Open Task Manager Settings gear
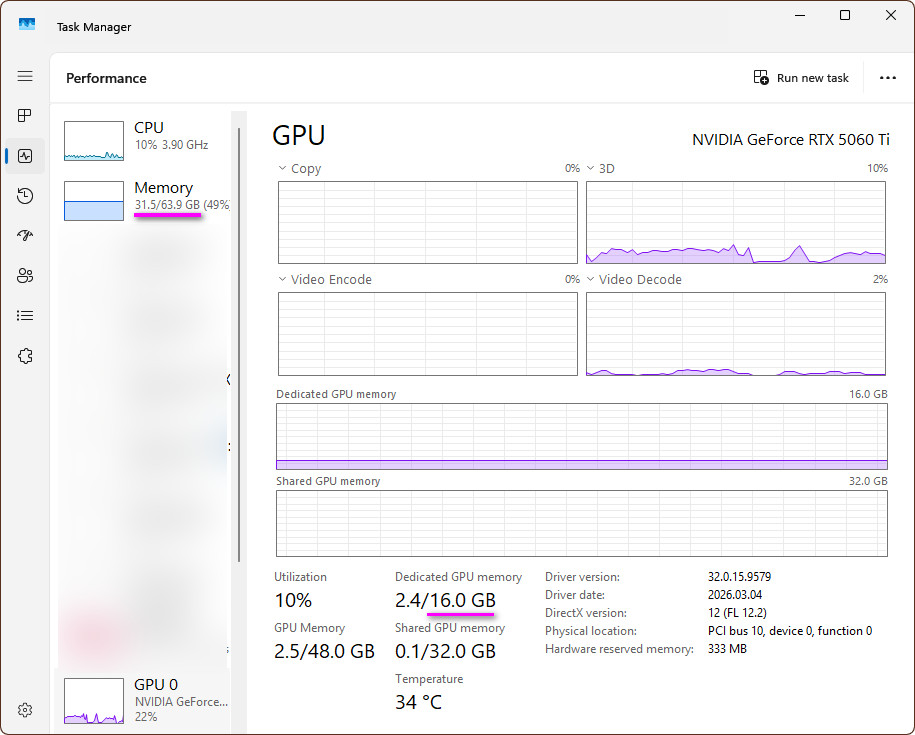Screen dimensions: 915x735 [25, 710]
